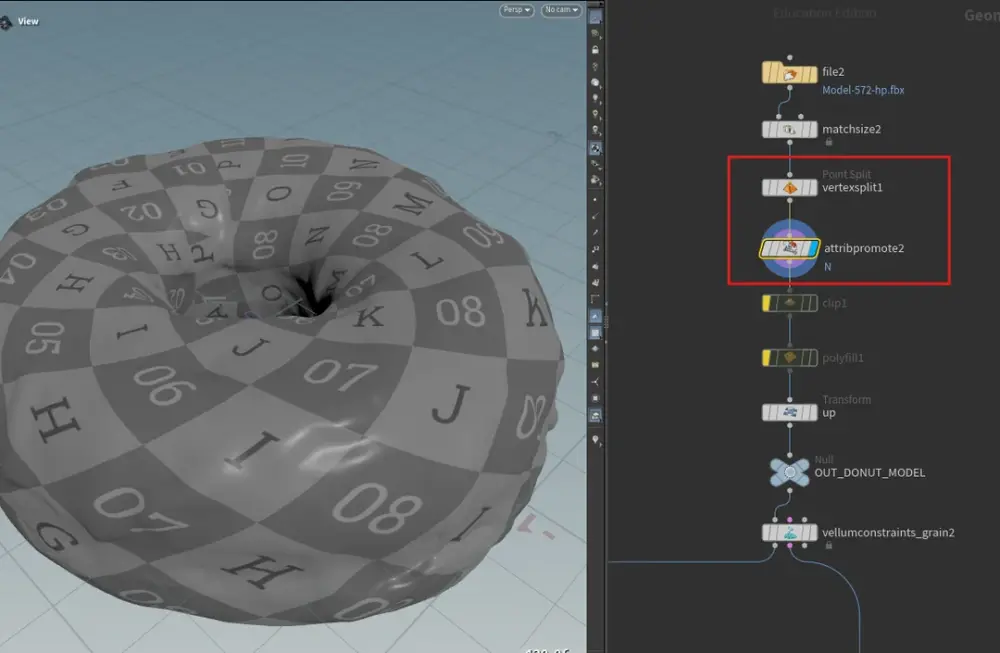Click the View pane label
1000x653 pixels.
click(28, 21)
